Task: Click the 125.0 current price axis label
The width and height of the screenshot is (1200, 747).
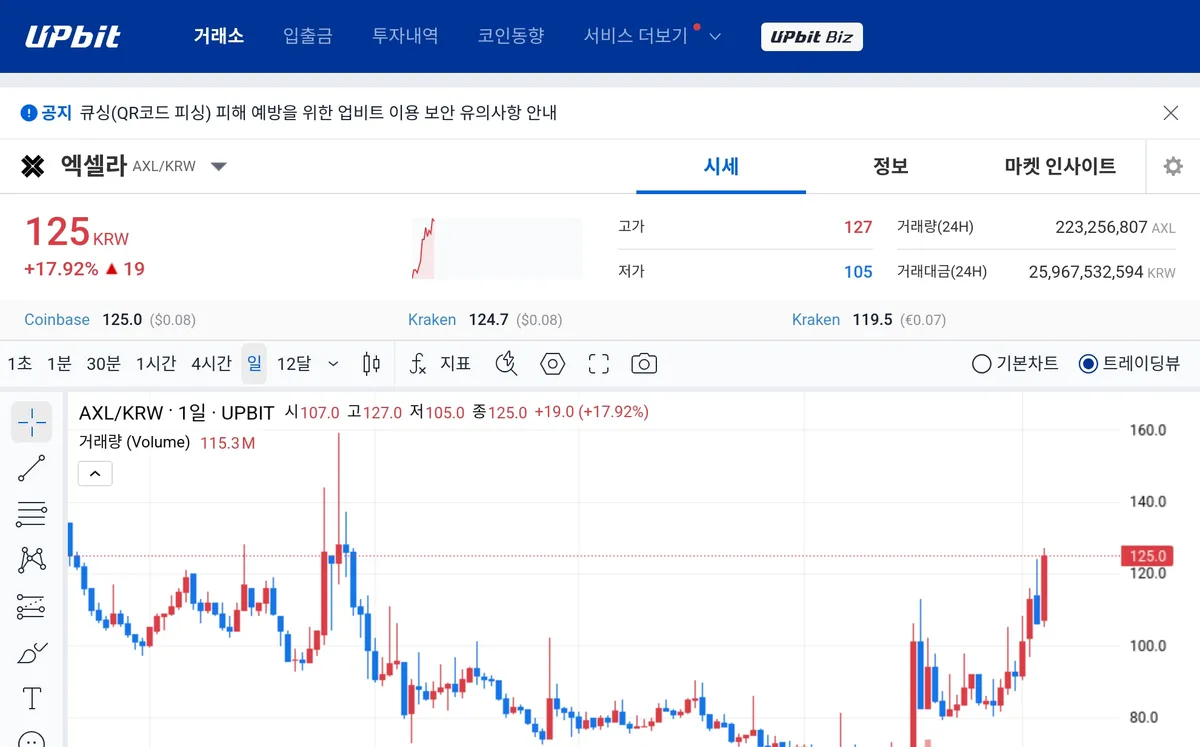Action: click(x=1148, y=556)
